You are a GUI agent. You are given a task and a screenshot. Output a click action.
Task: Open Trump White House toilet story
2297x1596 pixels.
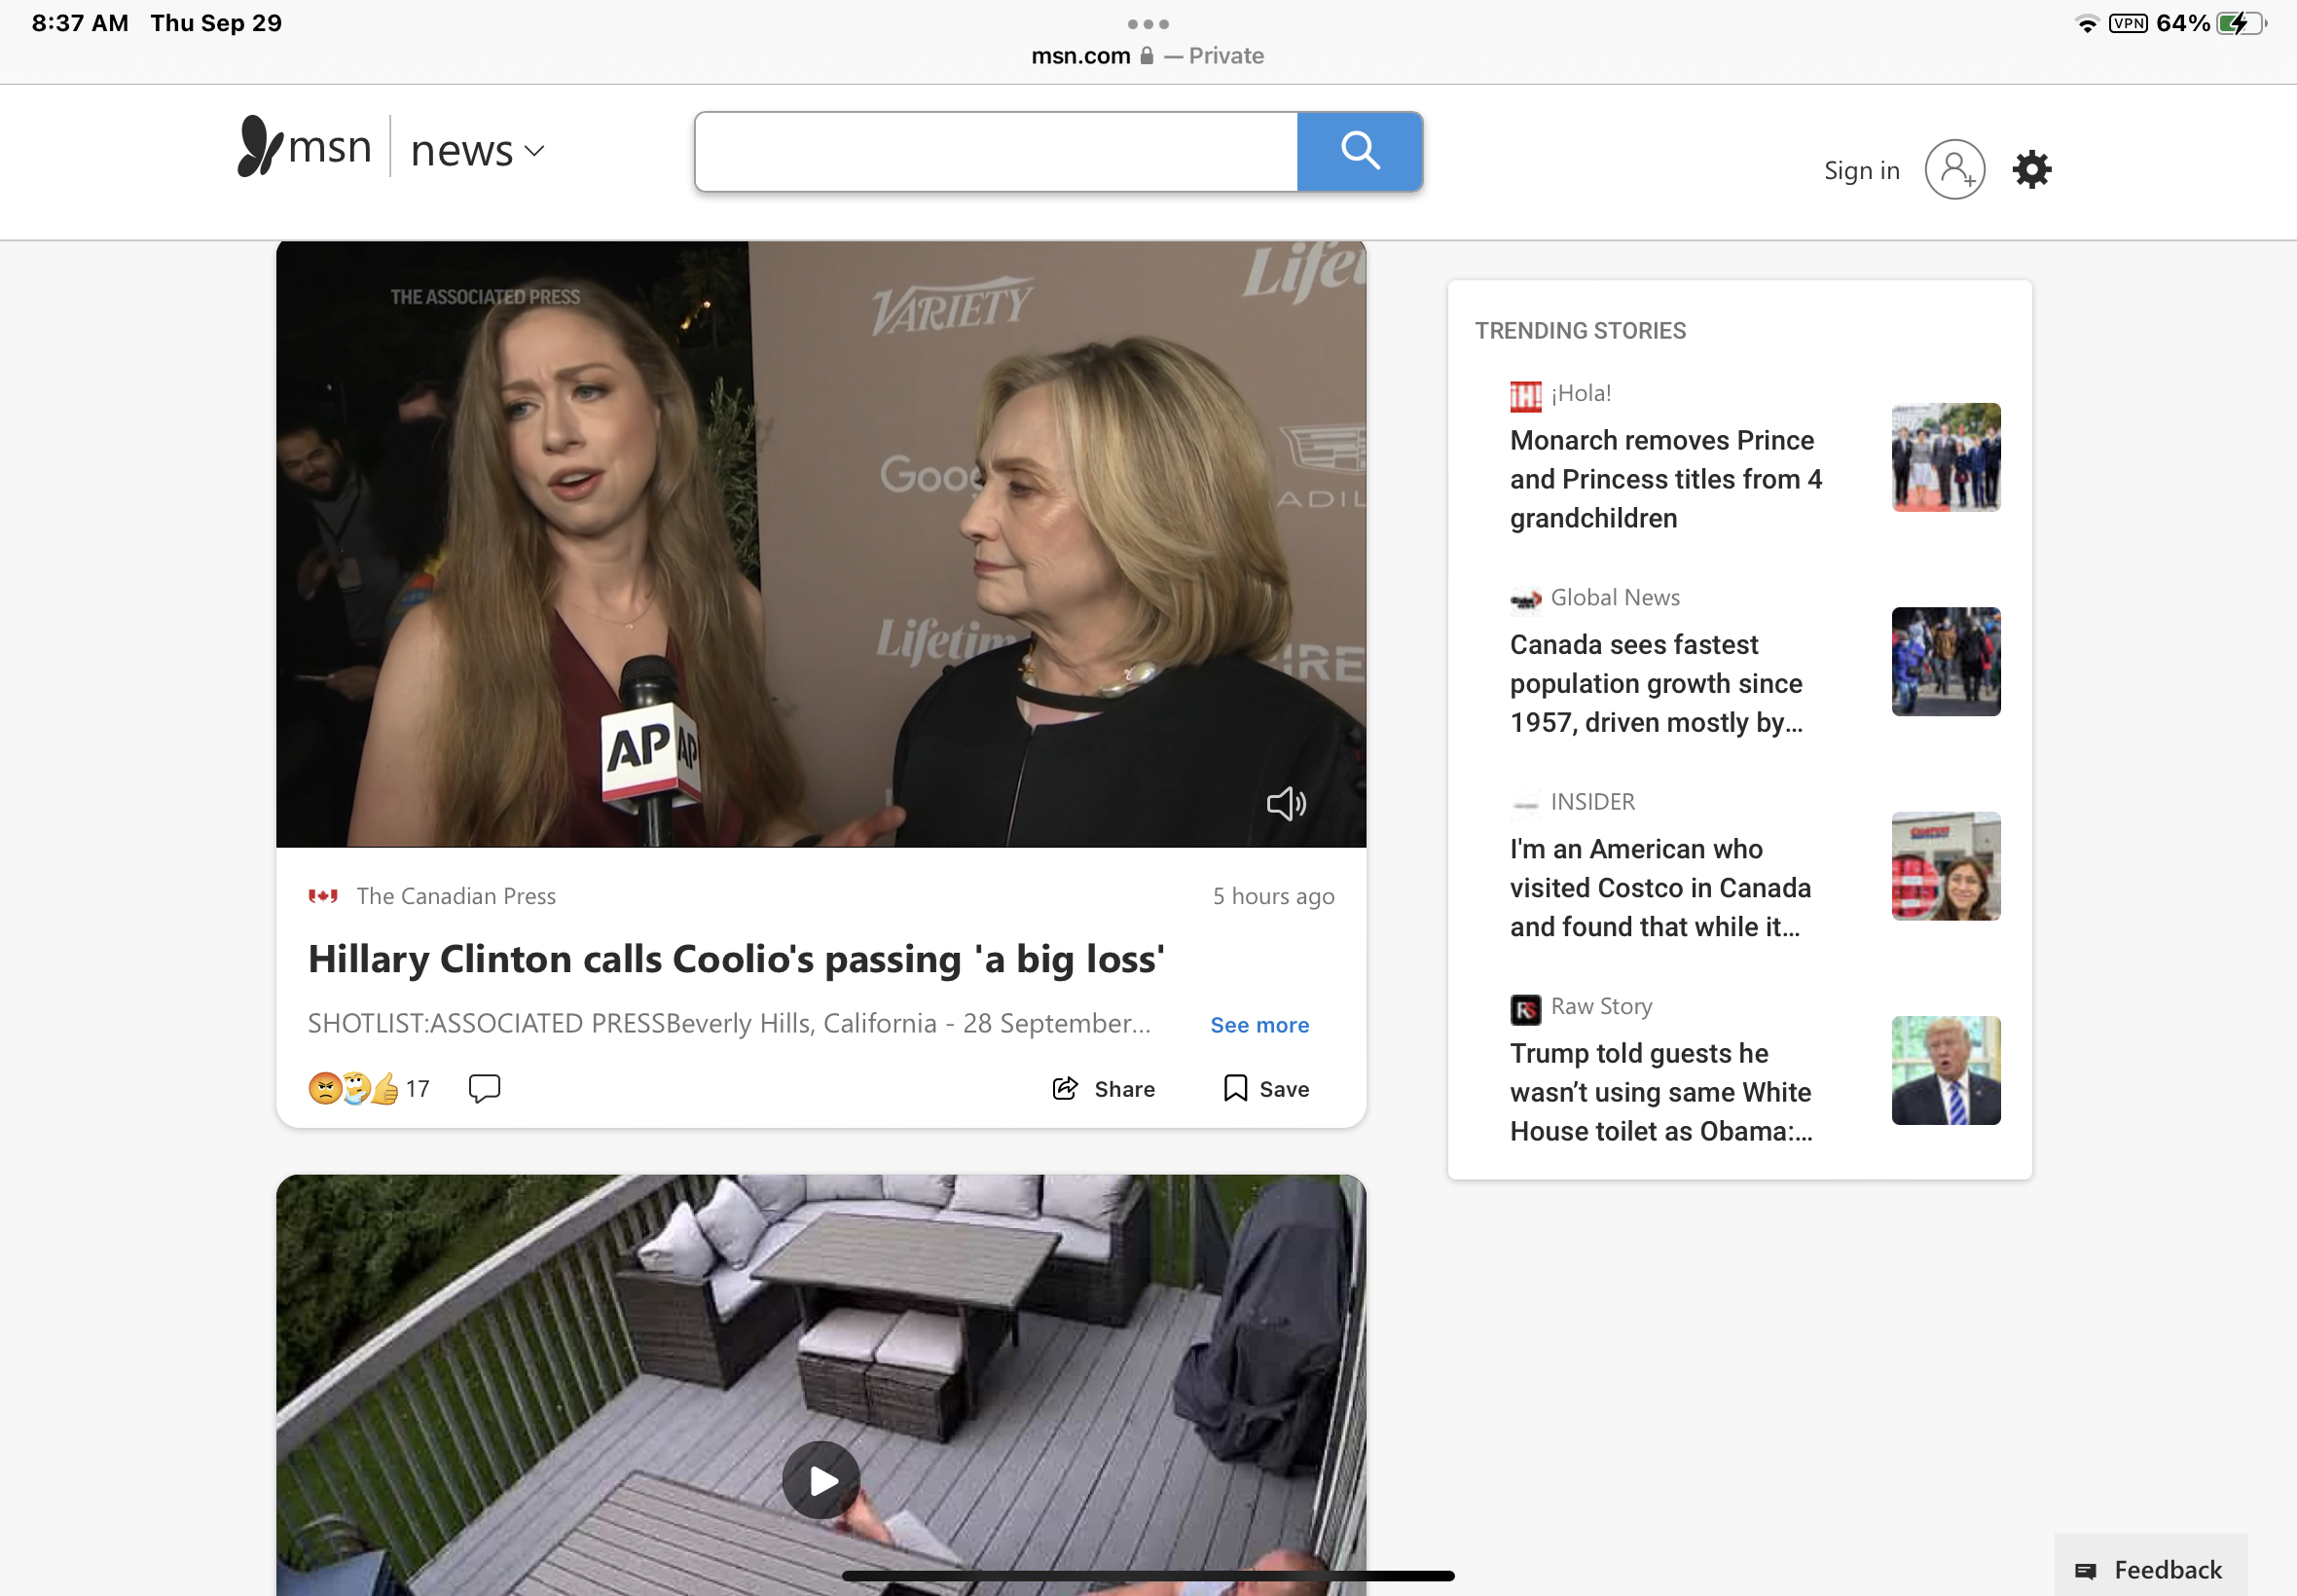pos(1661,1093)
